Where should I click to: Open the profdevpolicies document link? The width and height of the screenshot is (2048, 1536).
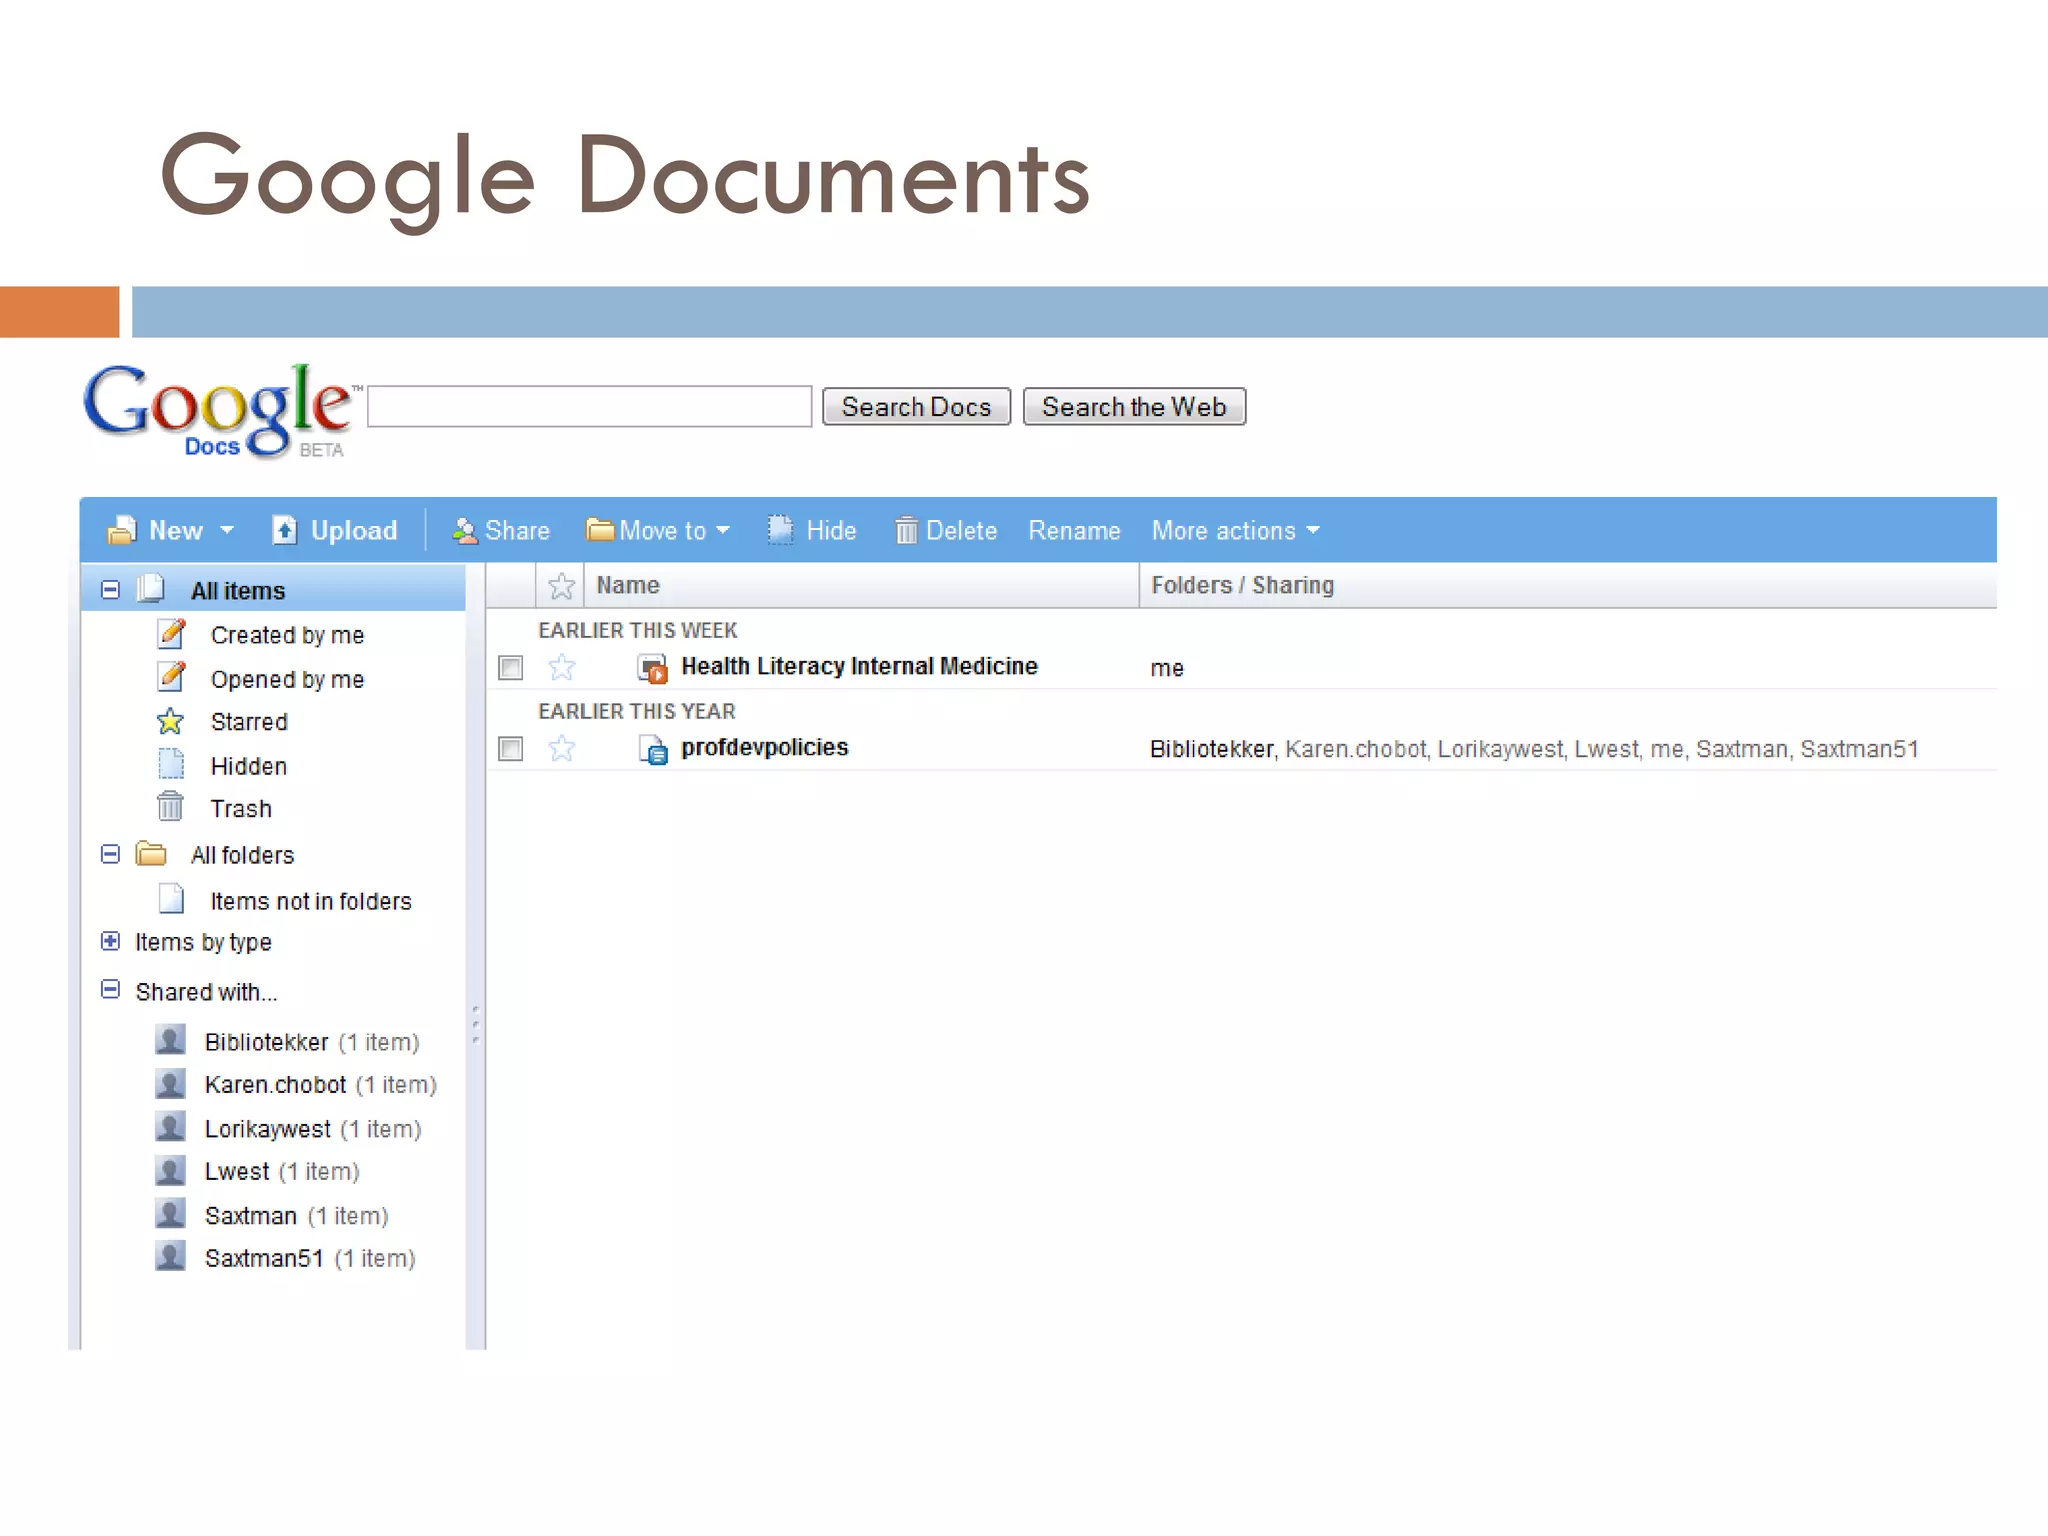coord(764,747)
